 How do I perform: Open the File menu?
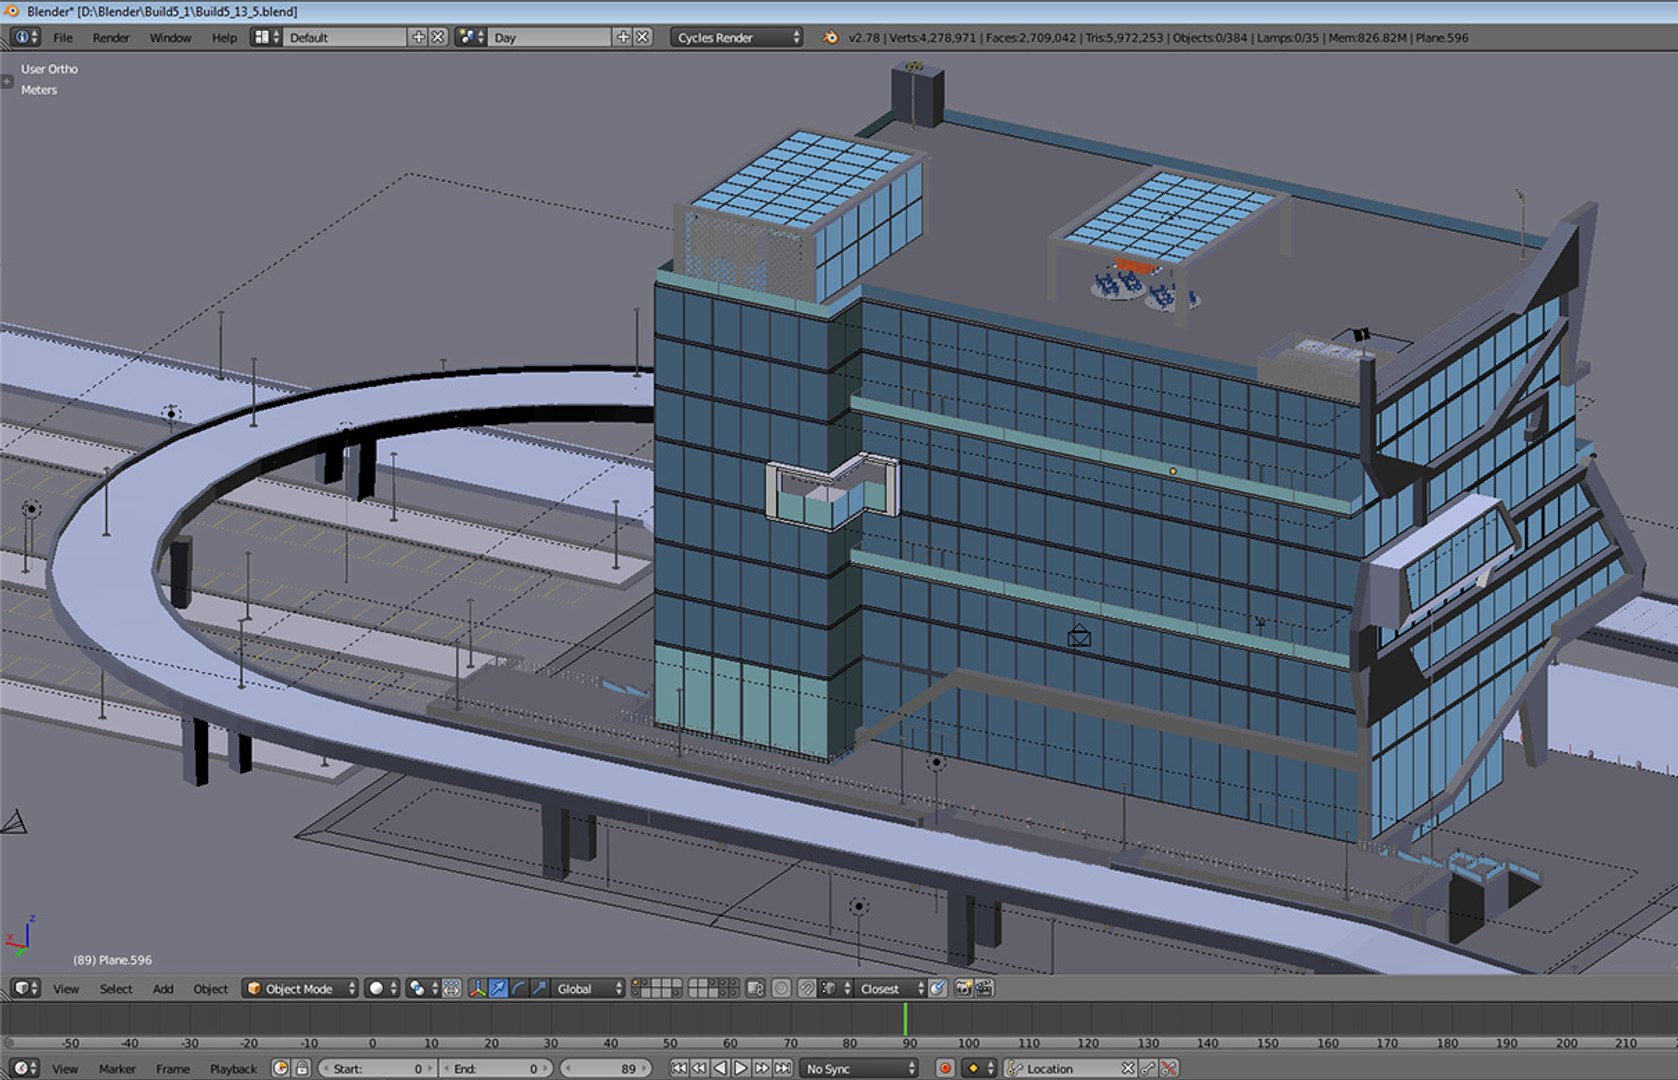tap(63, 38)
